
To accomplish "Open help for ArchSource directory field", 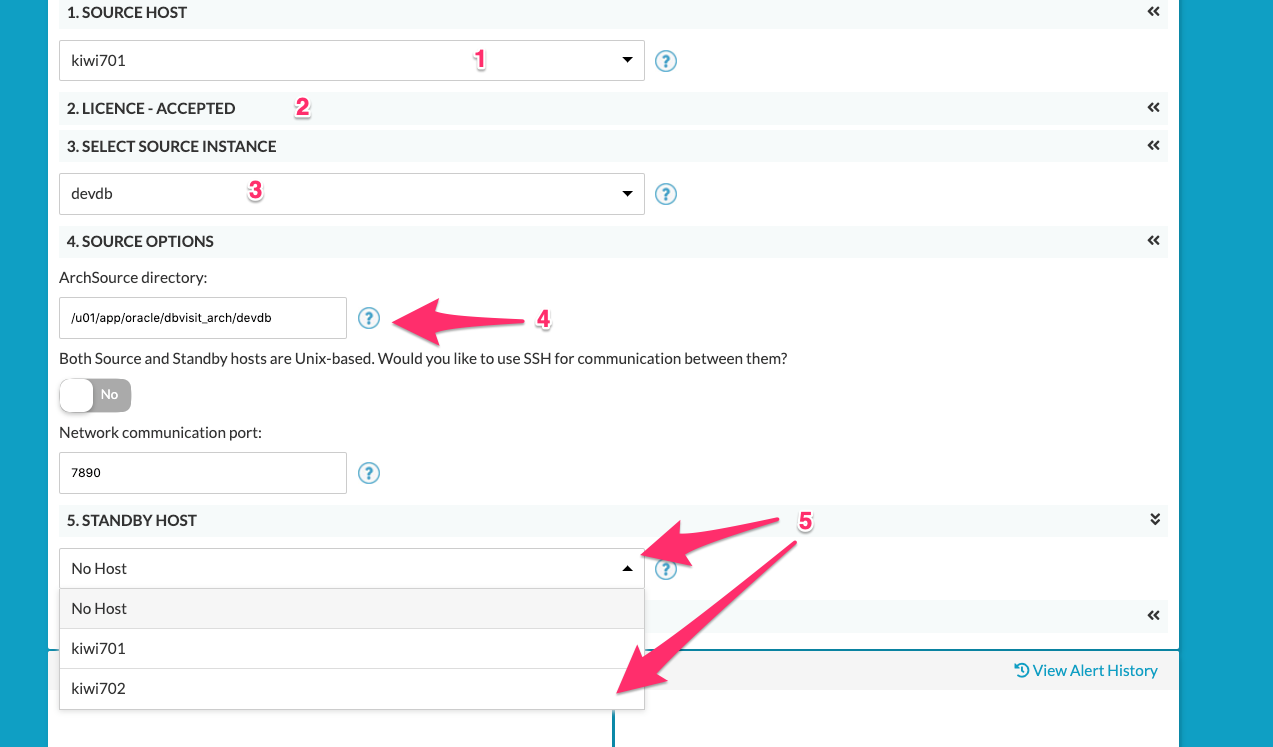I will pos(369,318).
